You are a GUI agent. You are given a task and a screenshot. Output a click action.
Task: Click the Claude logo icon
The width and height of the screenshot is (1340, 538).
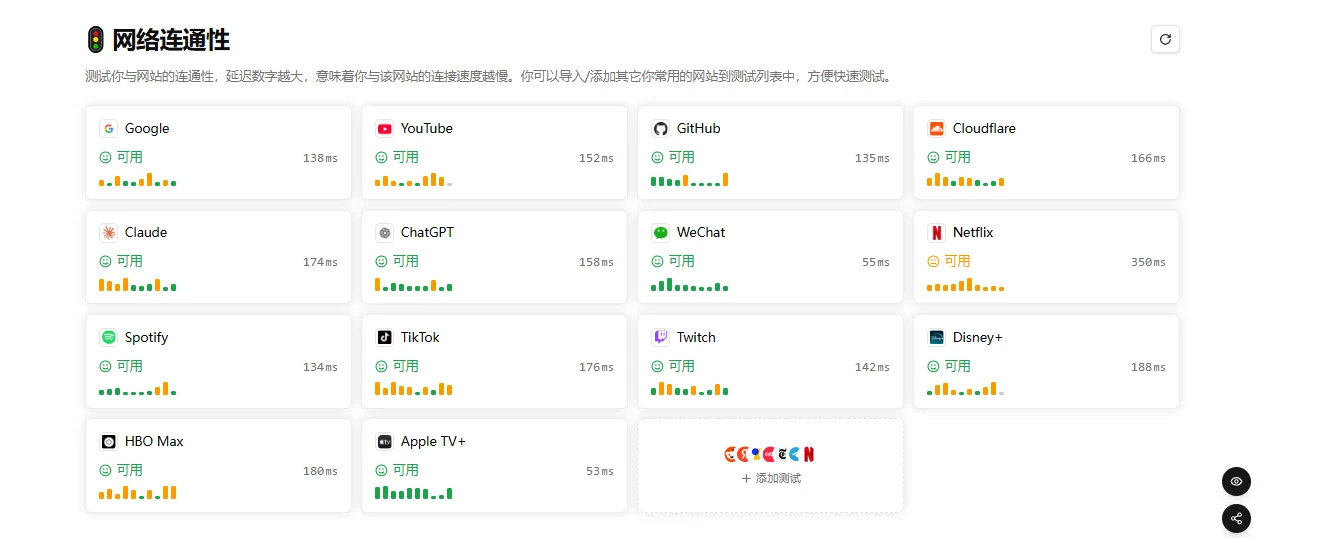[x=108, y=232]
